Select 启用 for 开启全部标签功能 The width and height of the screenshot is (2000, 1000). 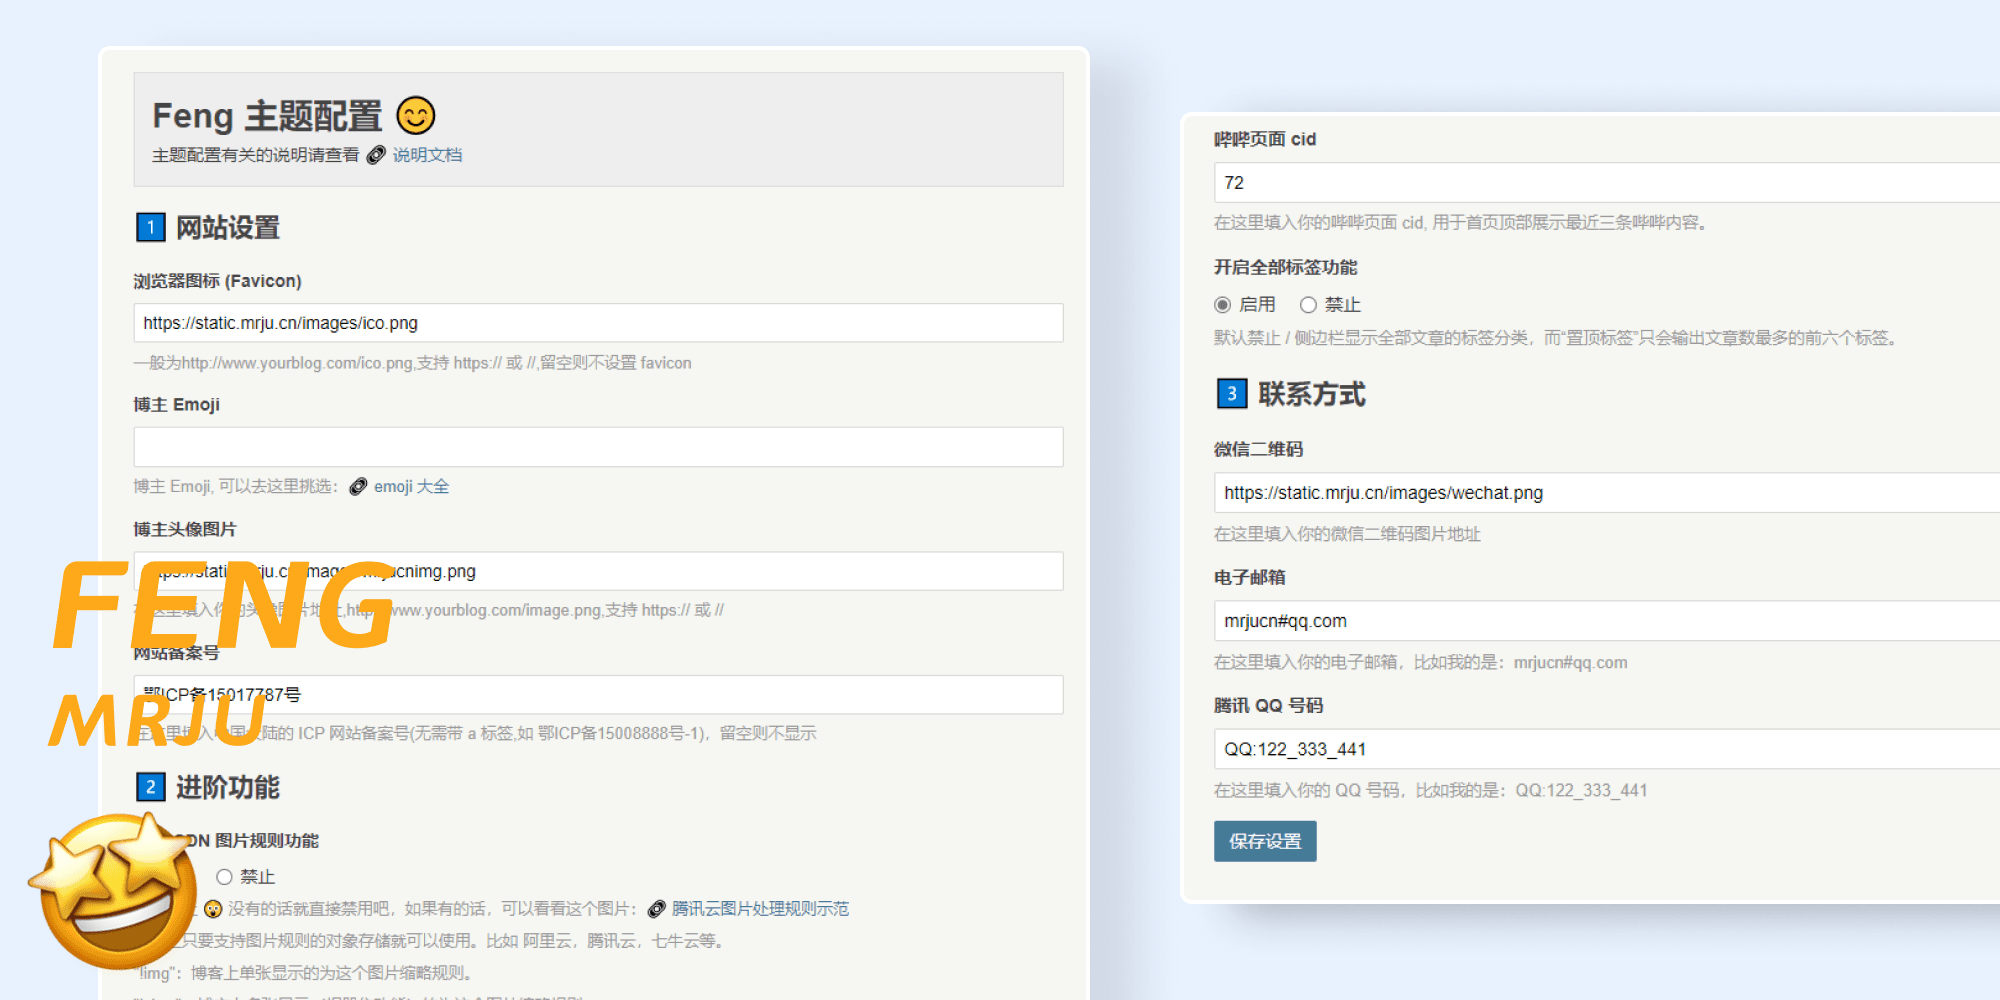click(1222, 305)
